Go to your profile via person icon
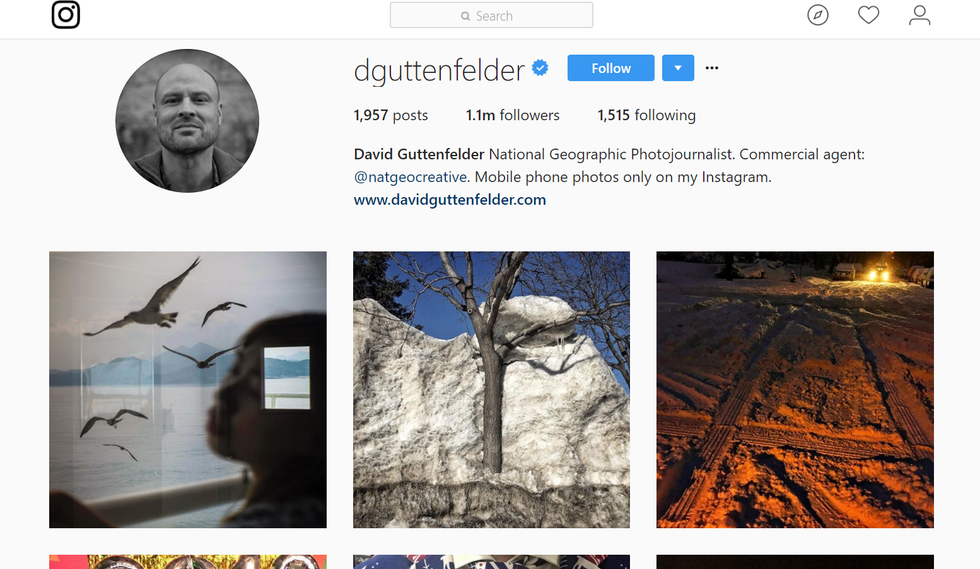The image size is (980, 569). click(919, 15)
